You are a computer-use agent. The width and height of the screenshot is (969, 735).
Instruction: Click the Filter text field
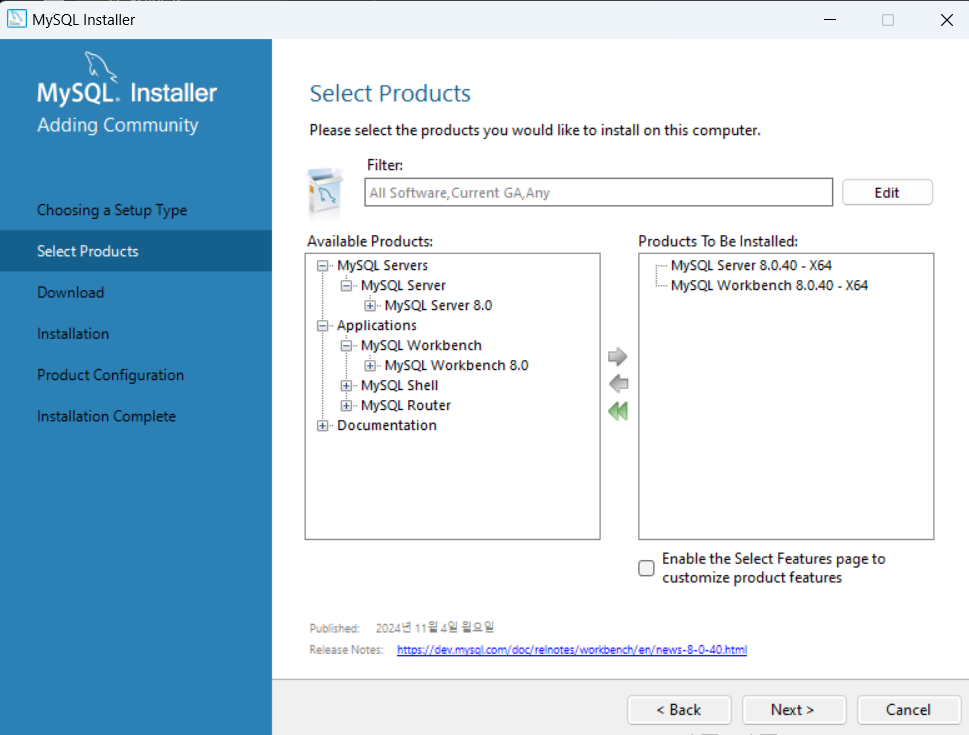(598, 192)
